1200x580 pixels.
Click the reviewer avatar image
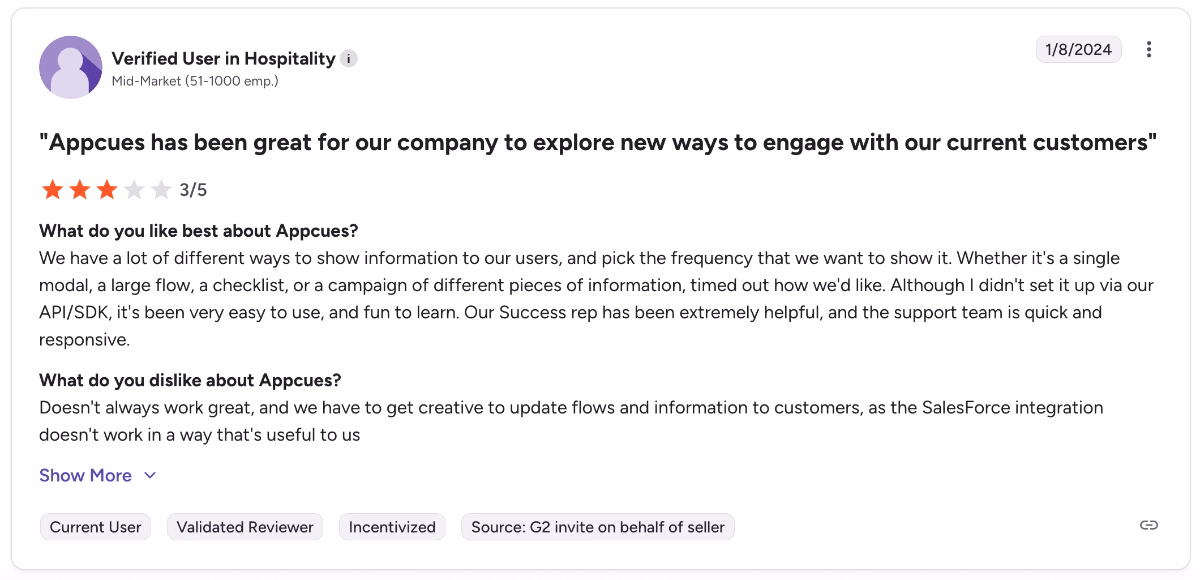pos(70,67)
